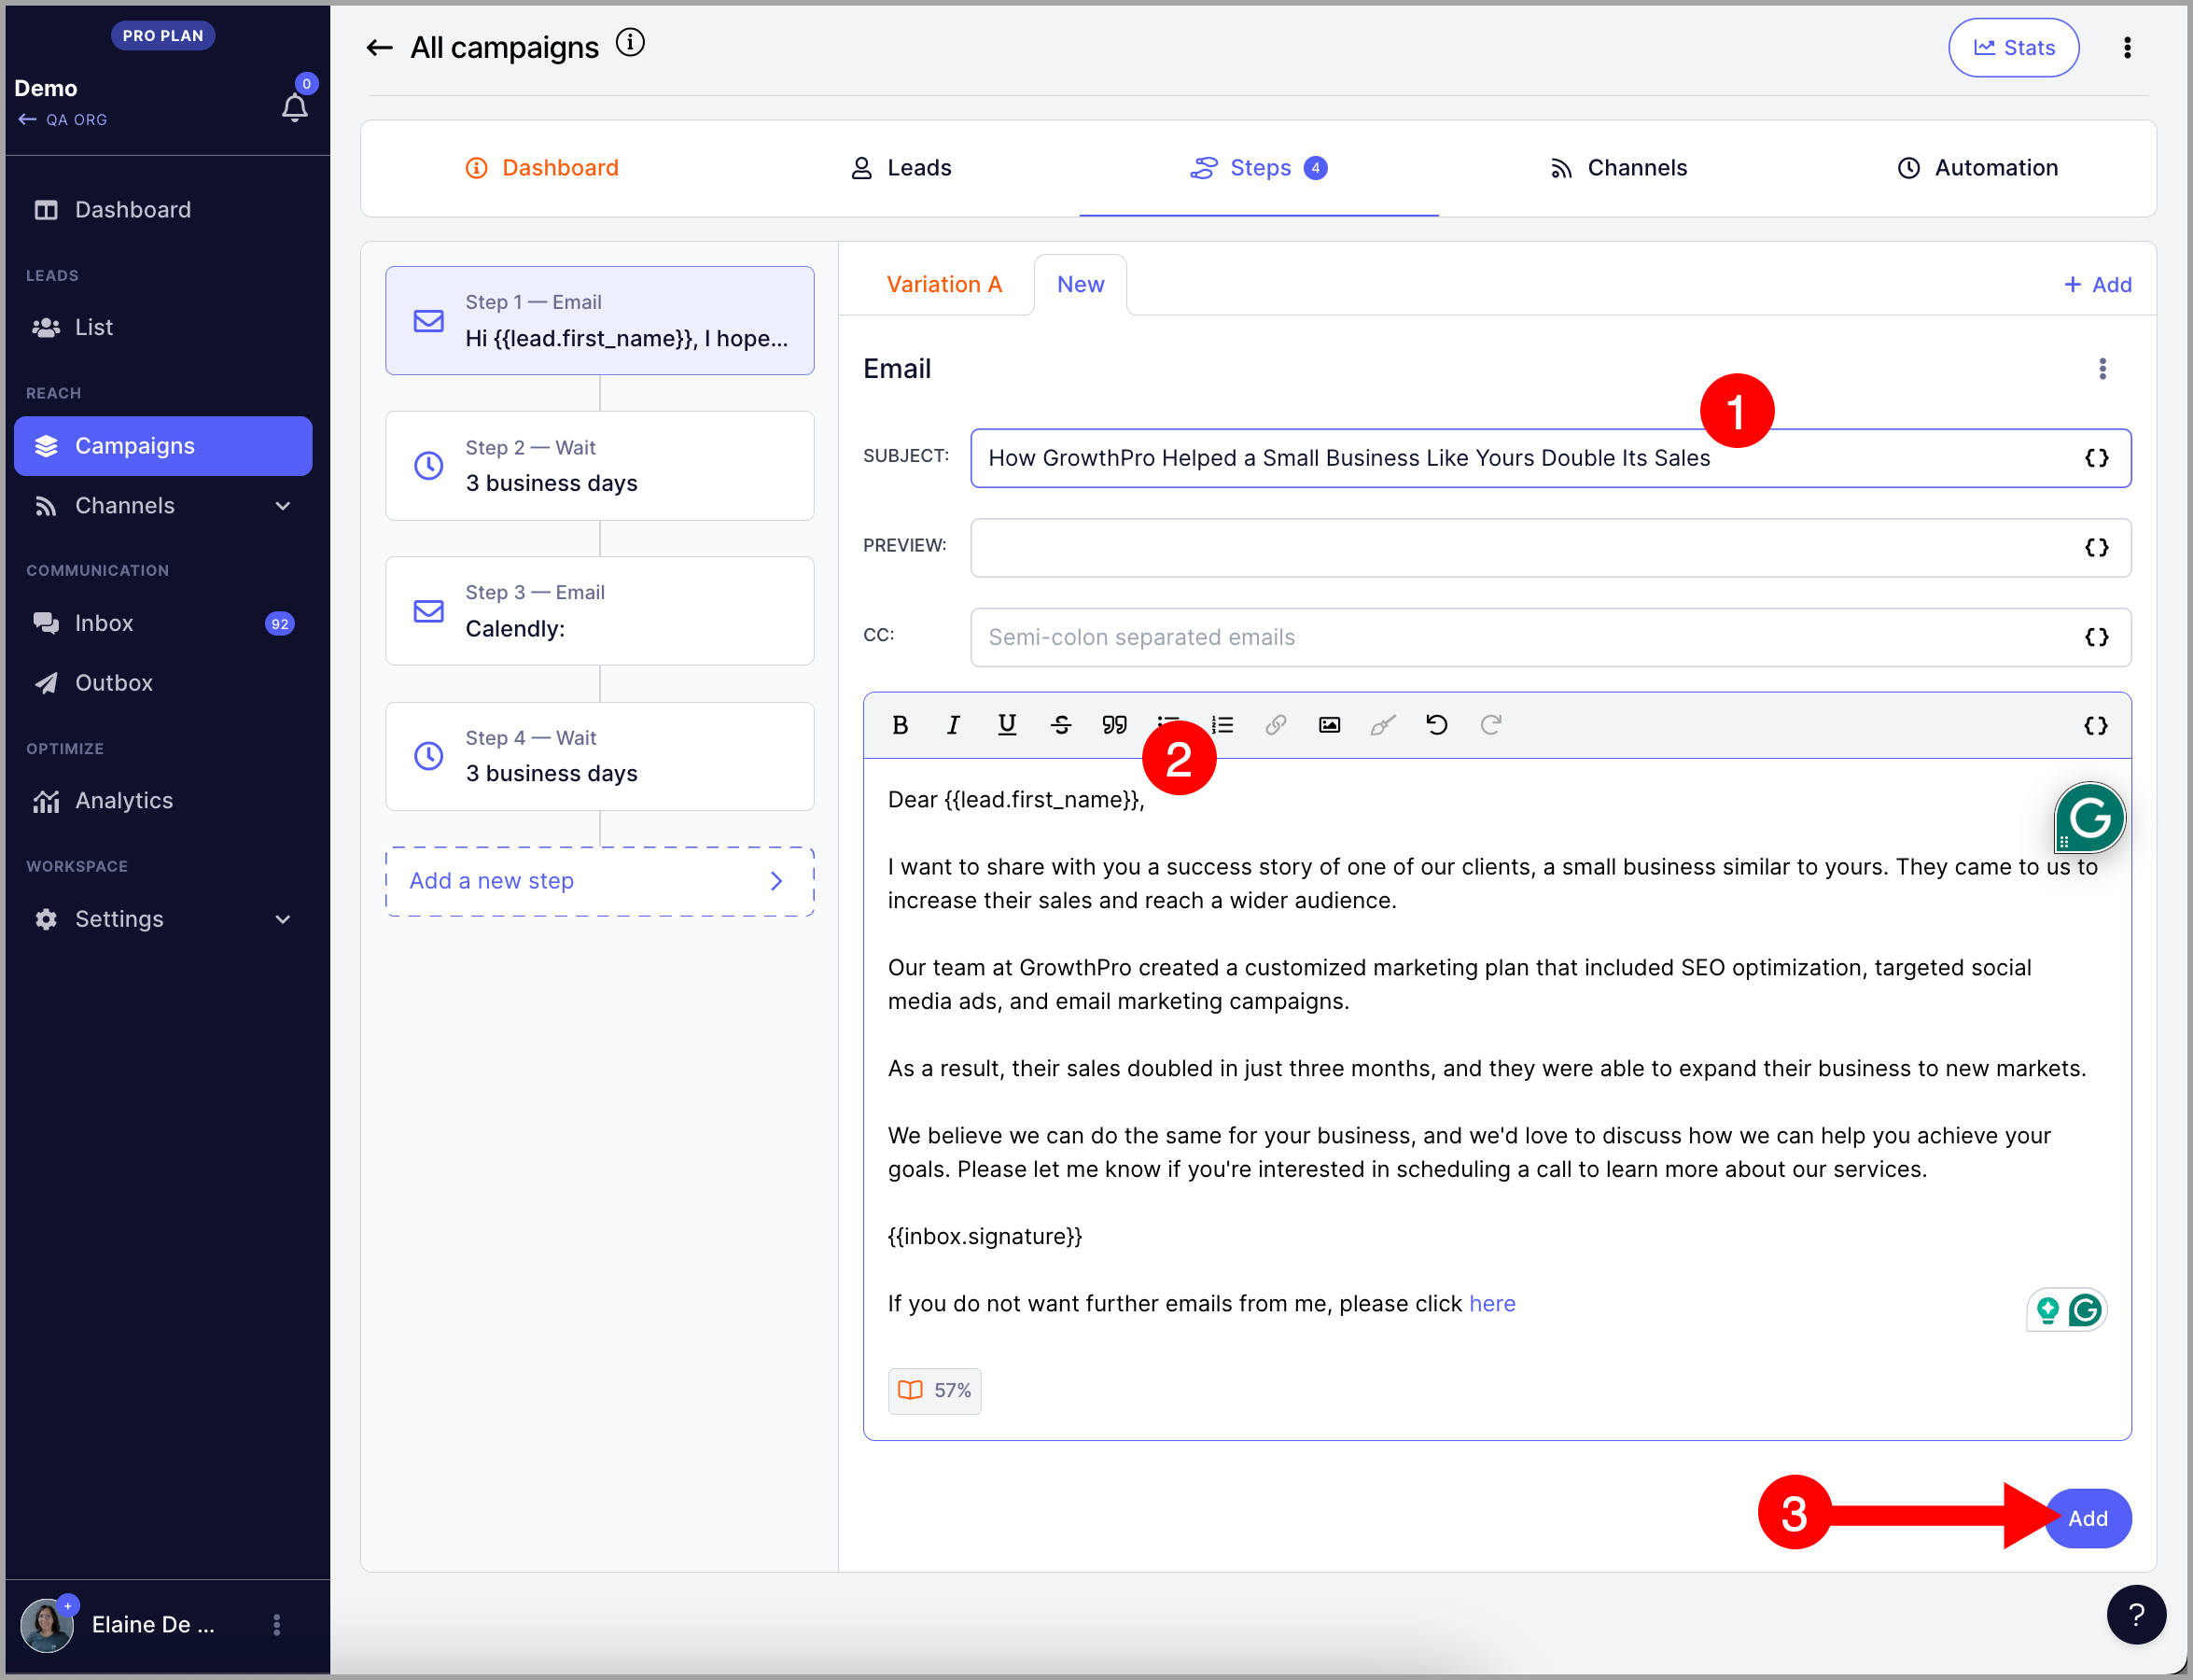Open the Automation tab
Viewport: 2193px width, 1680px height.
pyautogui.click(x=1977, y=168)
